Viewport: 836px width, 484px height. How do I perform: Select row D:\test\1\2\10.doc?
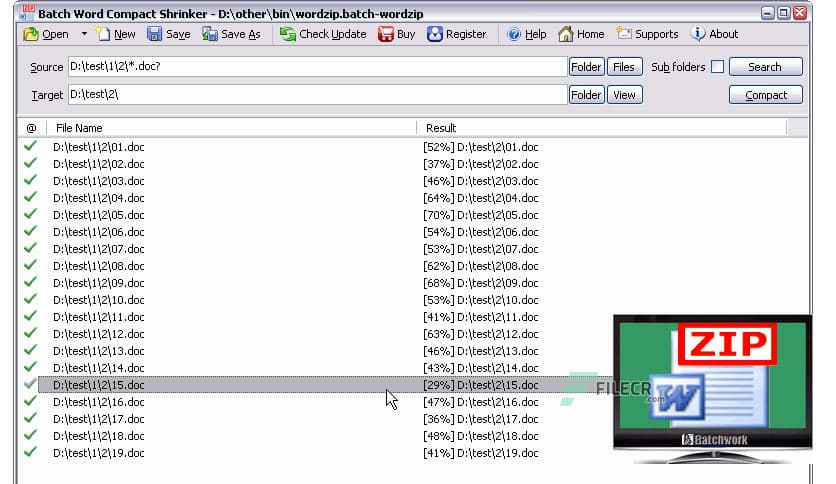(99, 300)
